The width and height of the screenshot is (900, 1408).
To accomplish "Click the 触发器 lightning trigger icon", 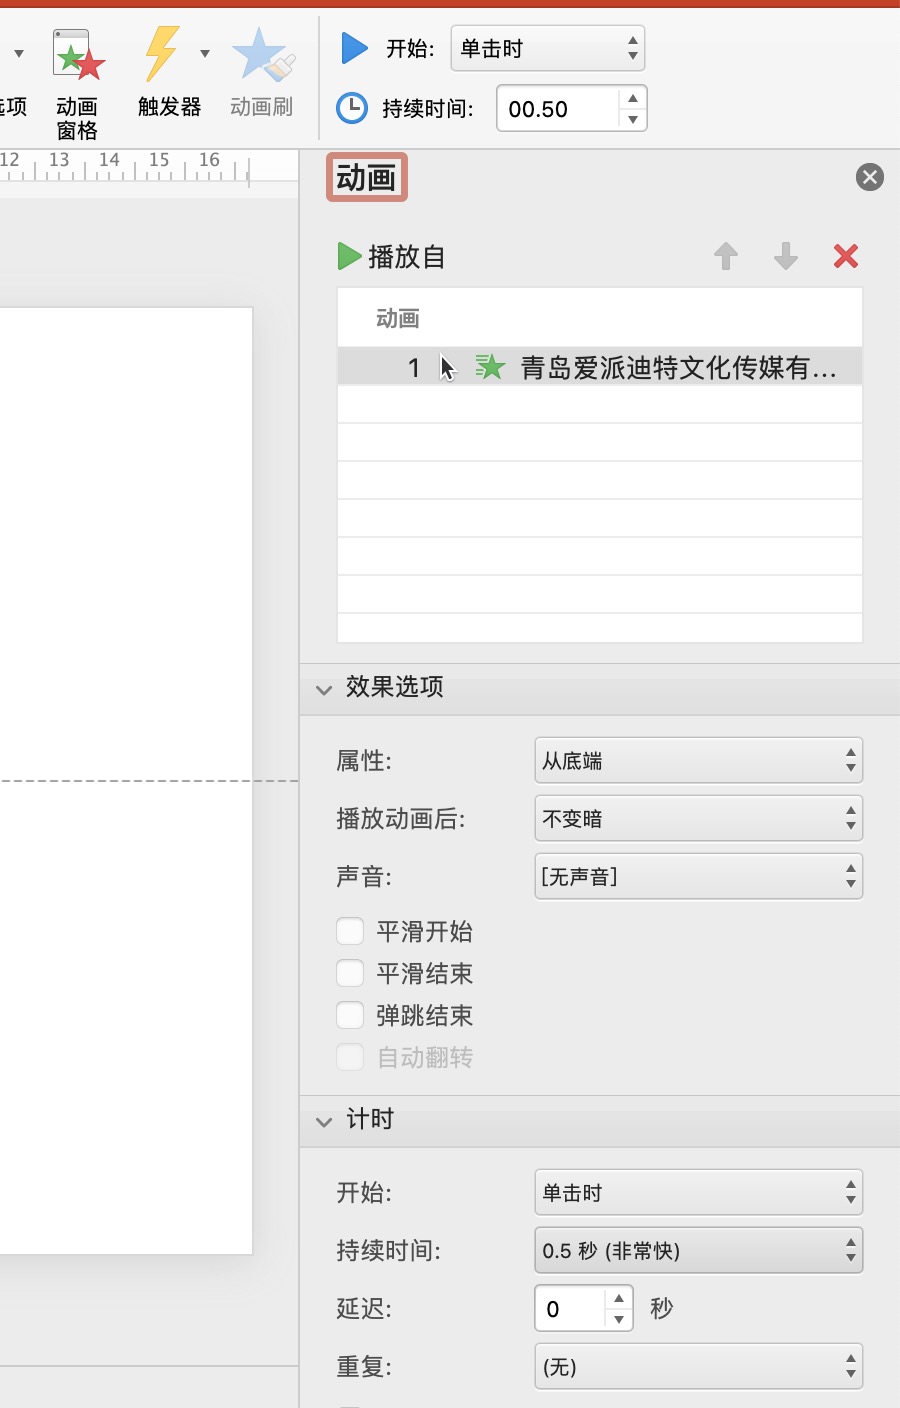I will 163,53.
